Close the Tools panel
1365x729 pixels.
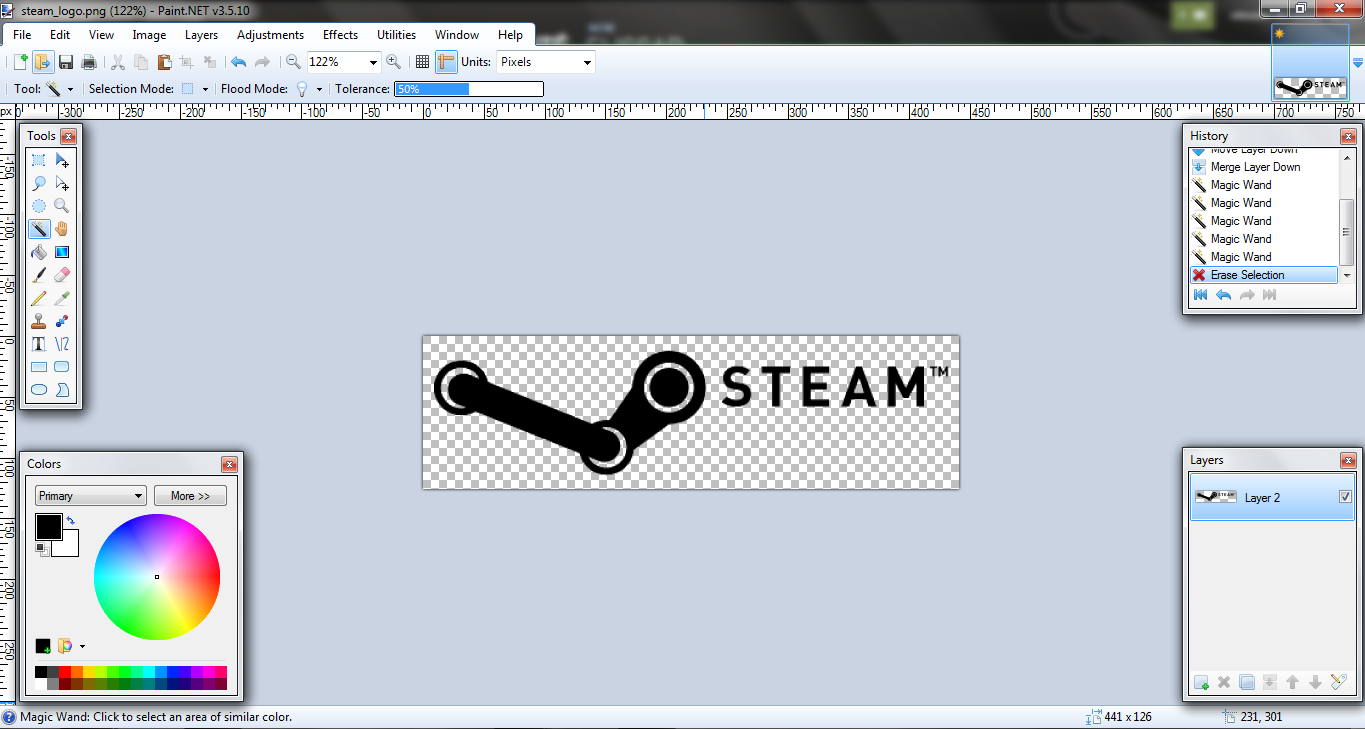(x=68, y=136)
